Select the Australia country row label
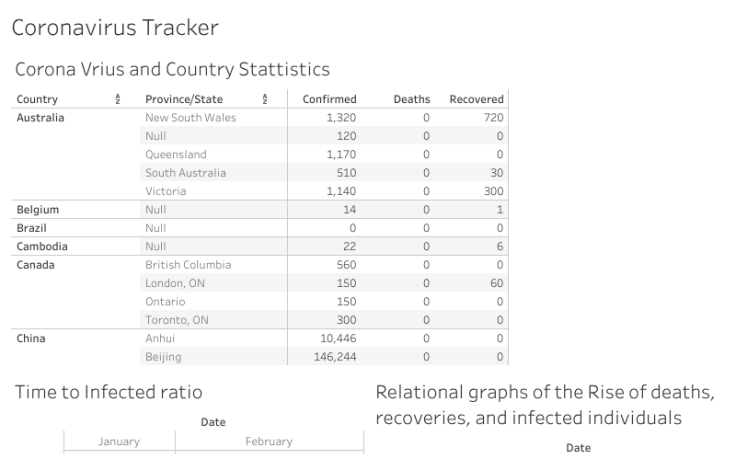Screen dimensions: 736x454 tap(41, 118)
